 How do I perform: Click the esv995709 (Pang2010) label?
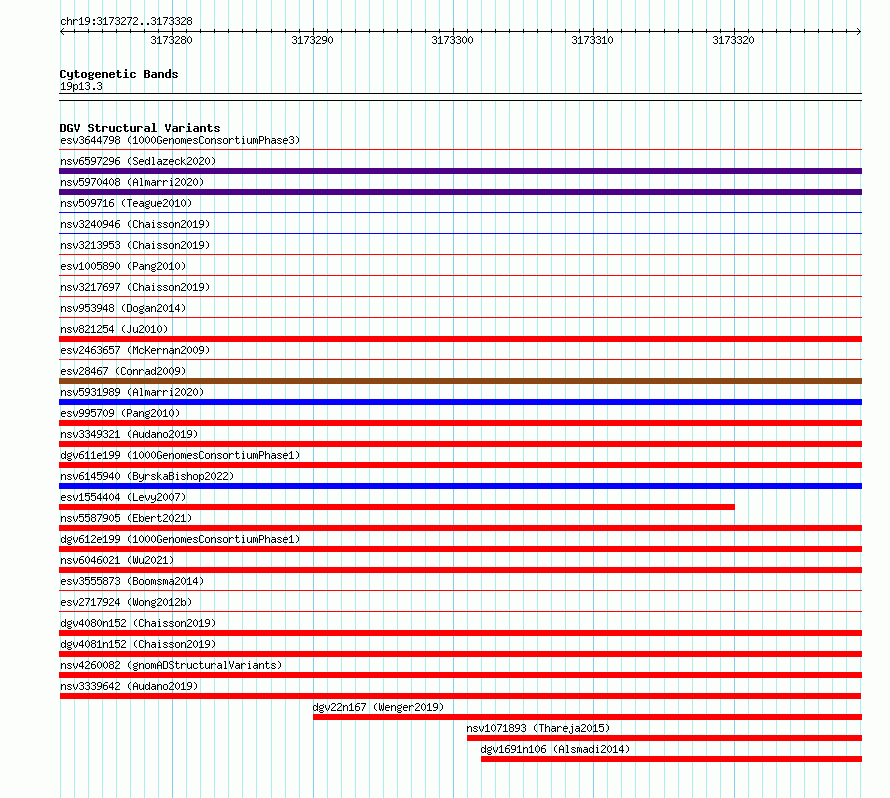120,413
